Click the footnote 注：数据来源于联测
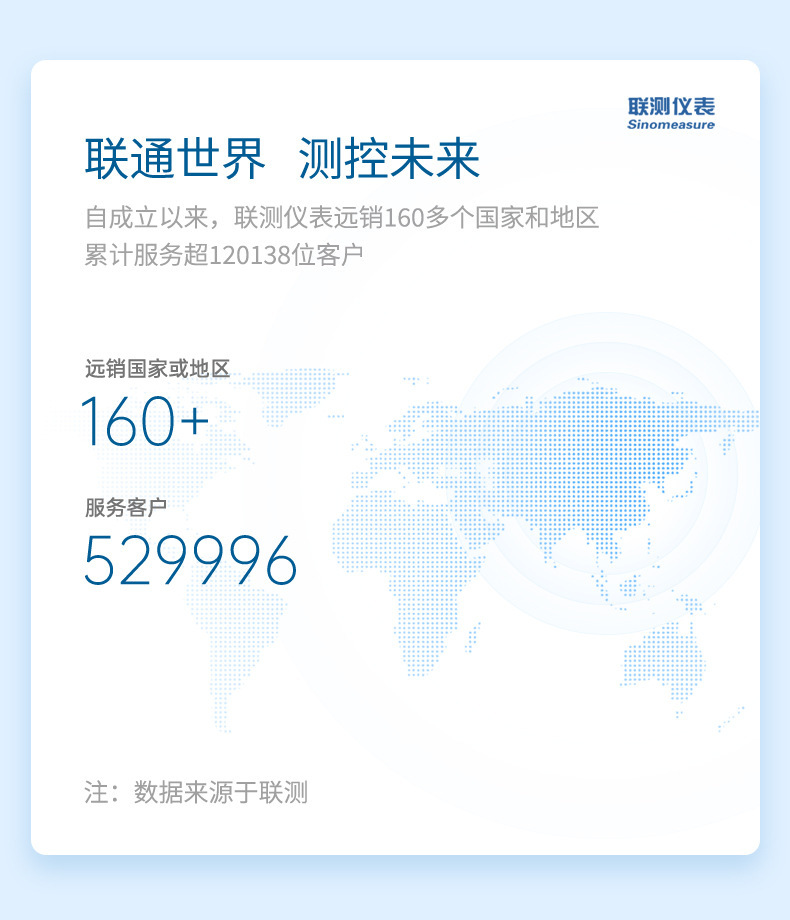790x920 pixels. [196, 793]
